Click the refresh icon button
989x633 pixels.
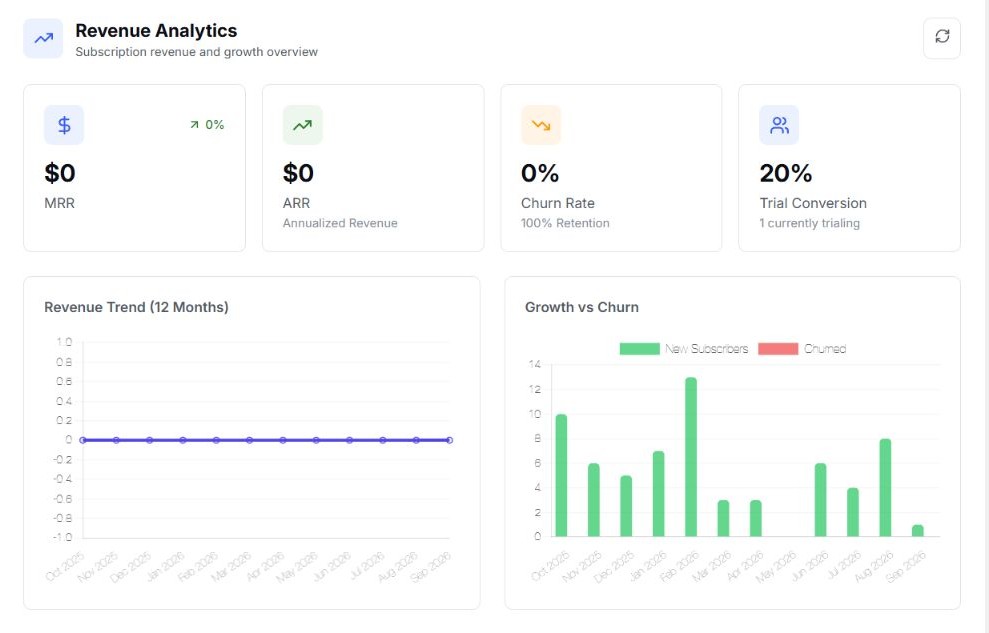(x=942, y=38)
